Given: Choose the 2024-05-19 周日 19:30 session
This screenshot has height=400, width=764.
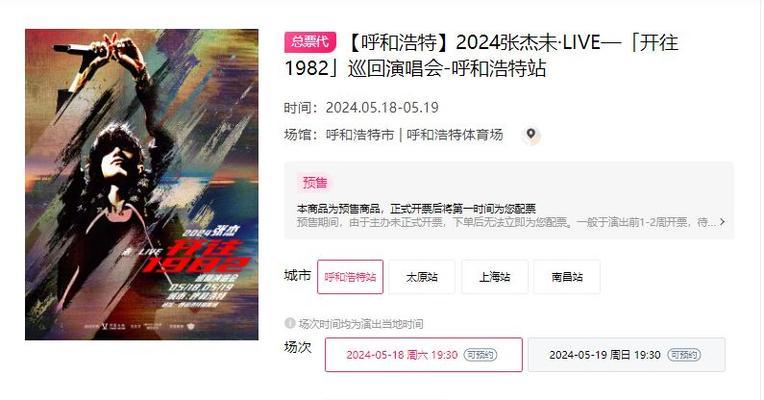Looking at the screenshot, I should click(627, 355).
